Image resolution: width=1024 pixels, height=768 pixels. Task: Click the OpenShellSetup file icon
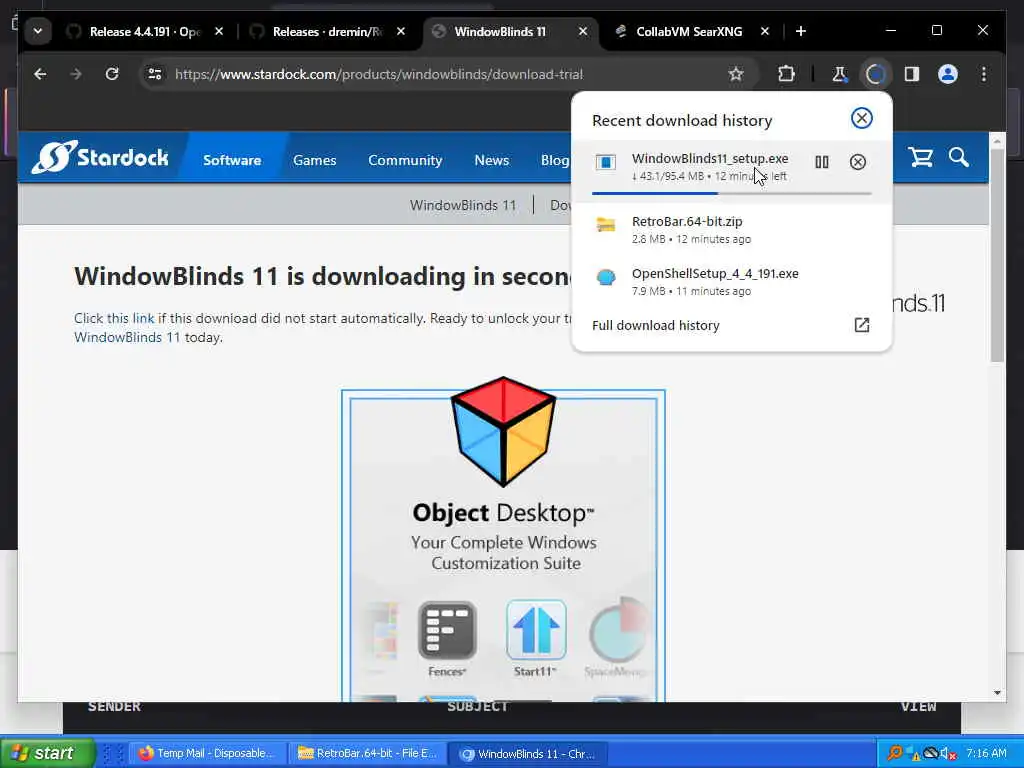[x=605, y=277]
